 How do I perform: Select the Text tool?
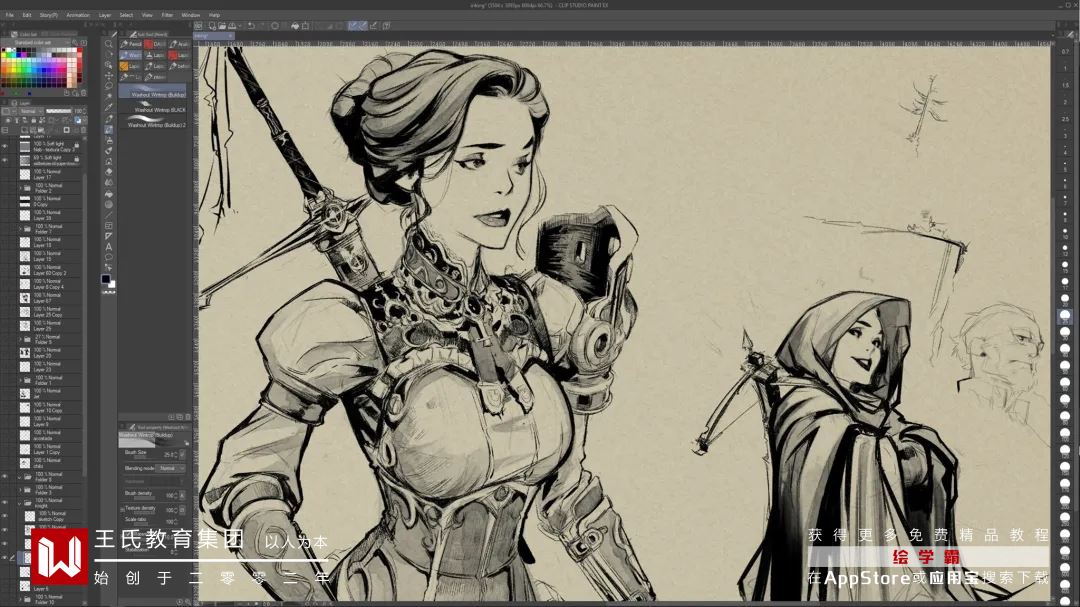coord(109,247)
